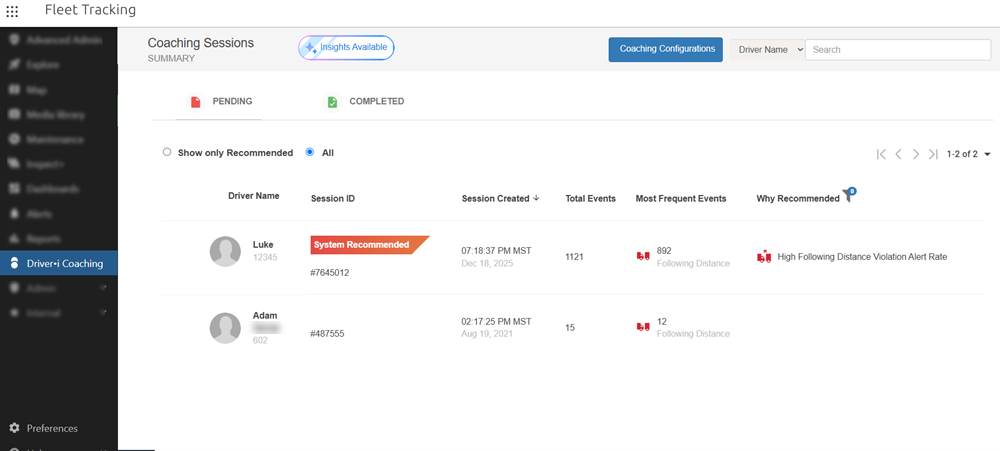
Task: Click the 07:18:37 PM MST timestamp
Action: (496, 251)
